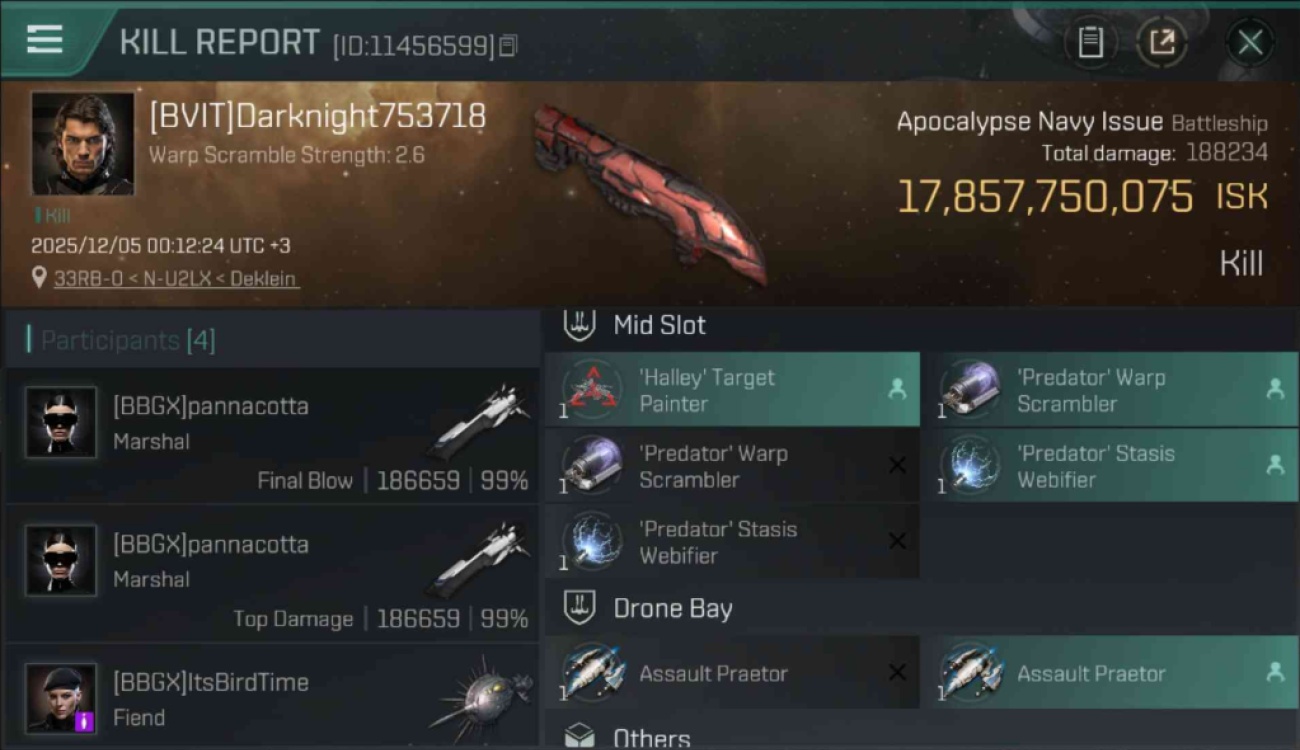Click the clipboard report icon
The height and width of the screenshot is (750, 1300).
click(x=1090, y=42)
